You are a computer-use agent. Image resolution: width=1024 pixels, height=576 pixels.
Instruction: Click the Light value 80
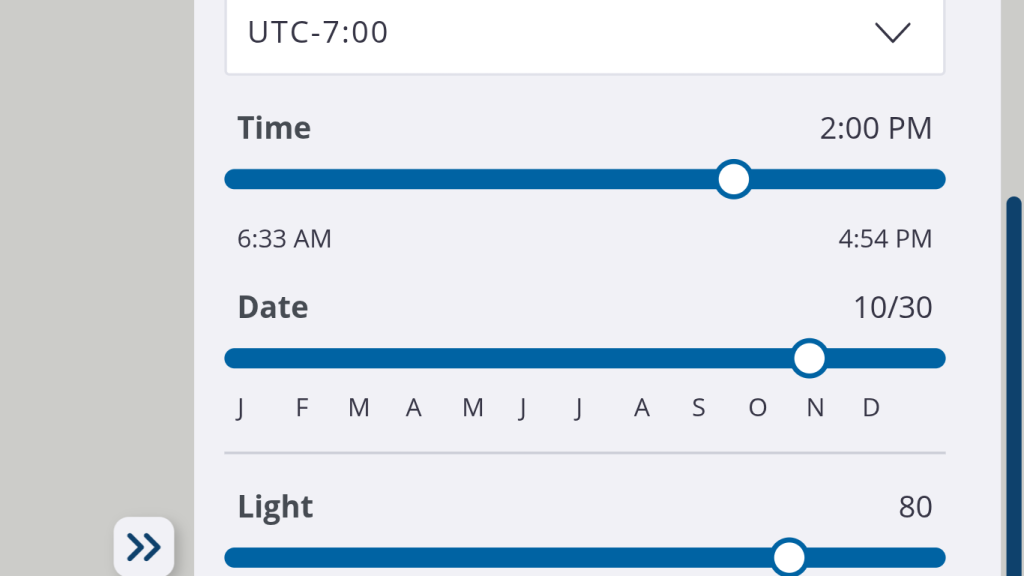(915, 507)
